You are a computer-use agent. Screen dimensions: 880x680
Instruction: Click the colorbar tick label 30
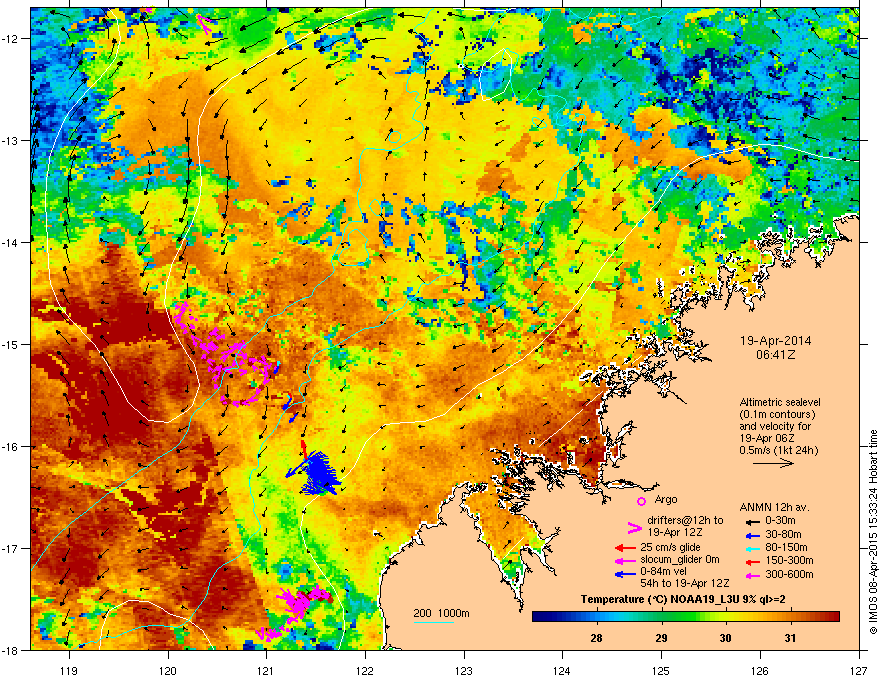coord(726,638)
